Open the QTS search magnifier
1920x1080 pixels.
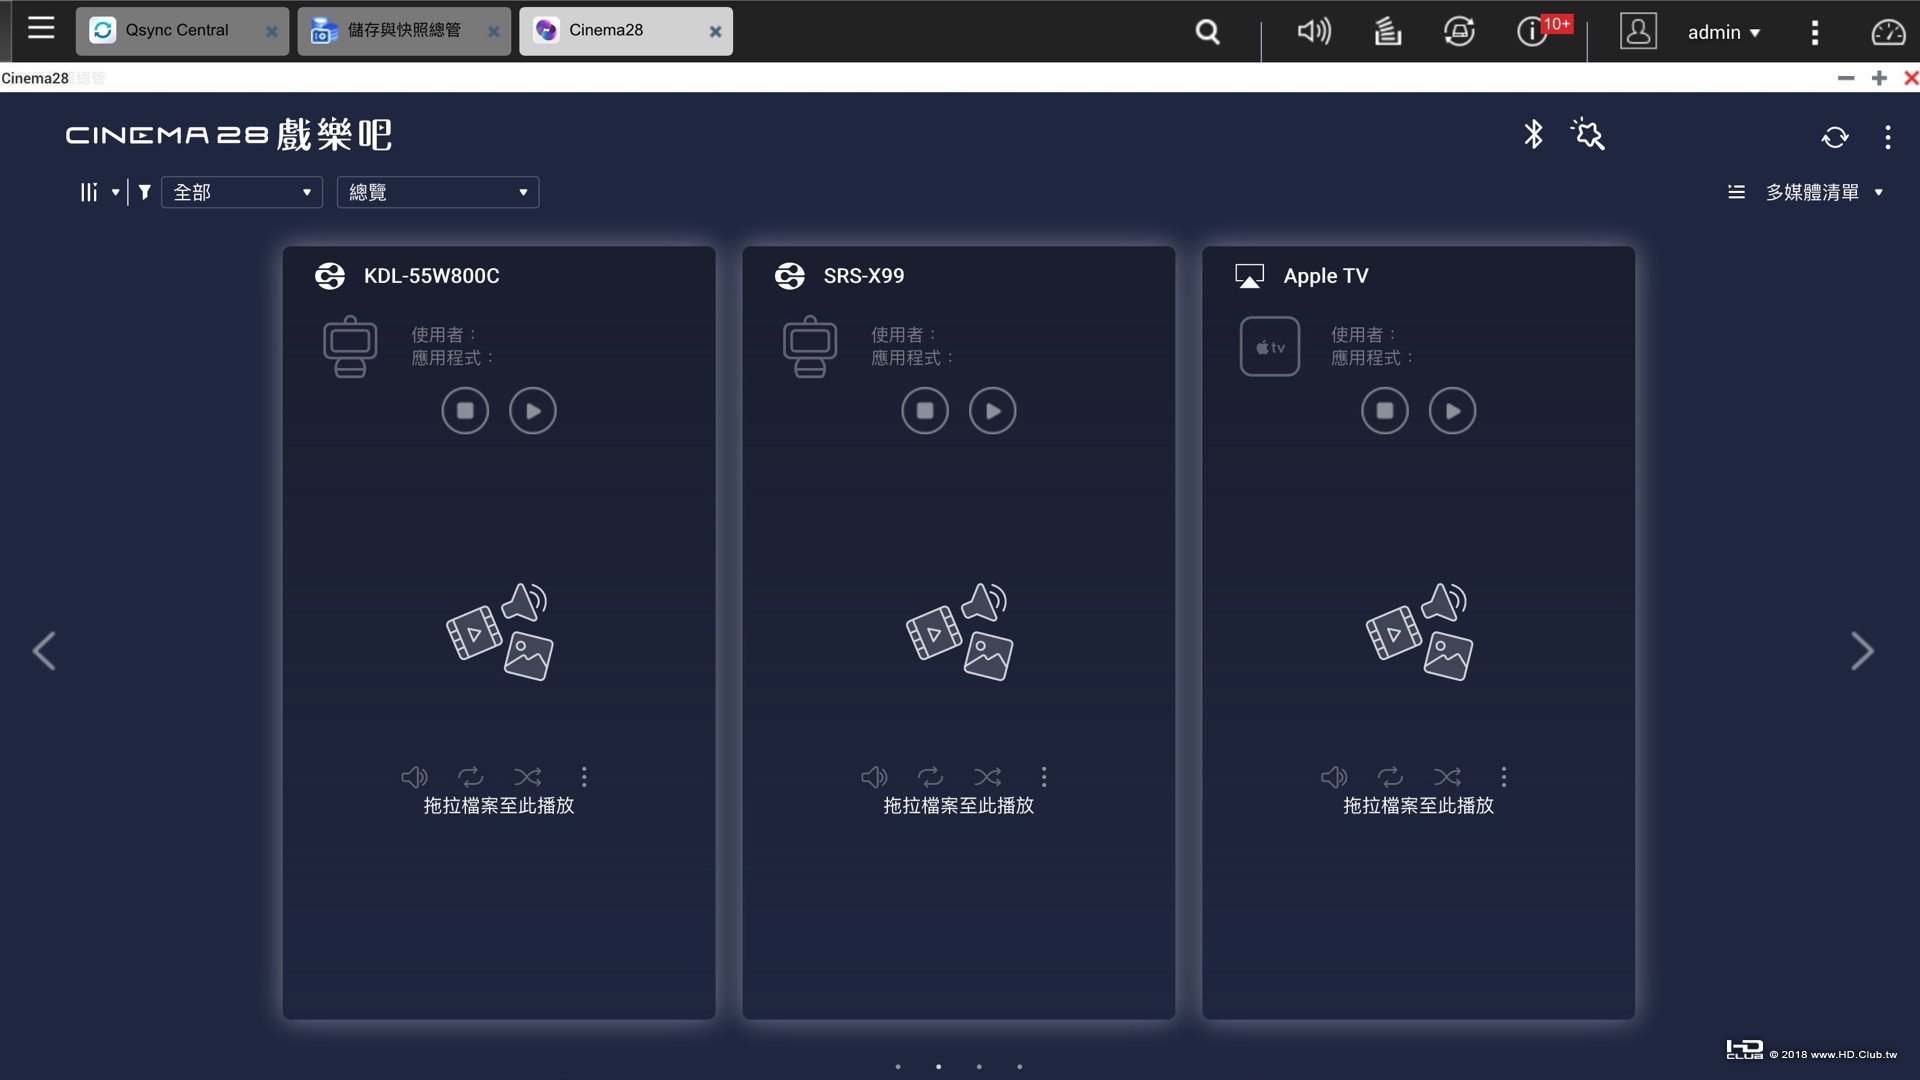tap(1208, 32)
